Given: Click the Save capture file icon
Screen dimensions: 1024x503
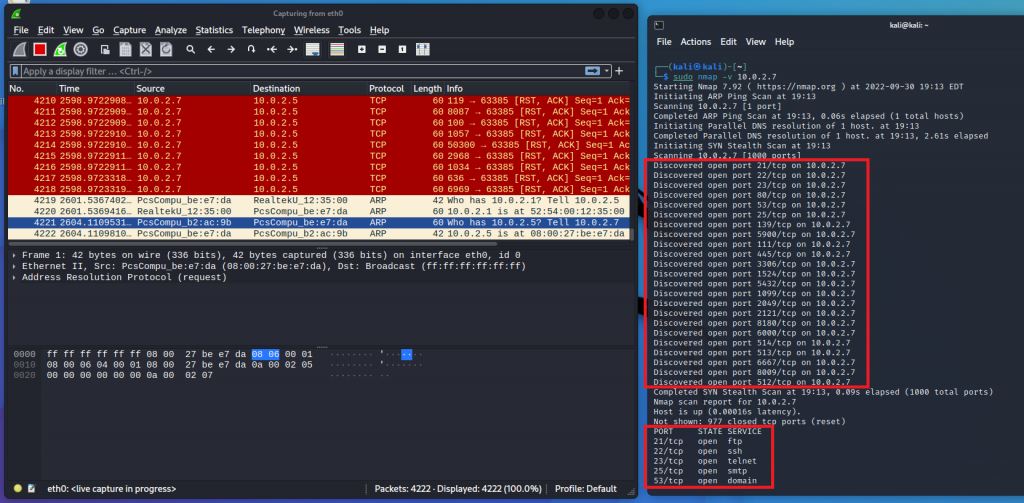Looking at the screenshot, I should pyautogui.click(x=125, y=49).
